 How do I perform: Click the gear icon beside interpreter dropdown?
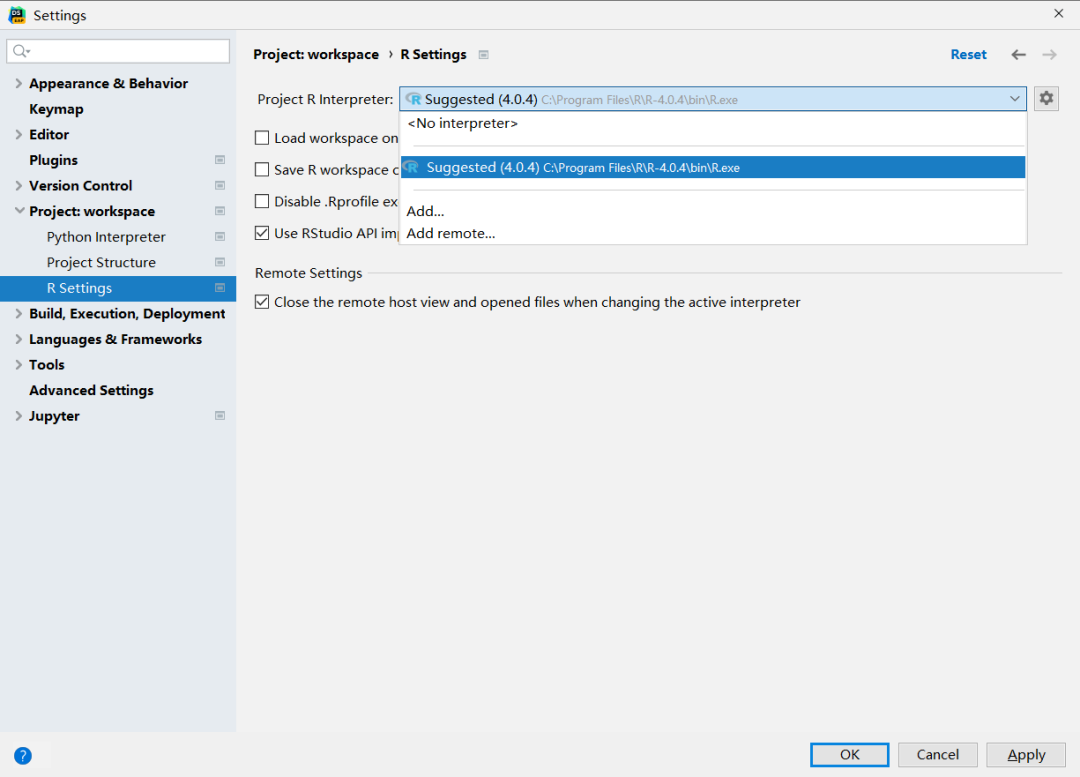[1046, 98]
